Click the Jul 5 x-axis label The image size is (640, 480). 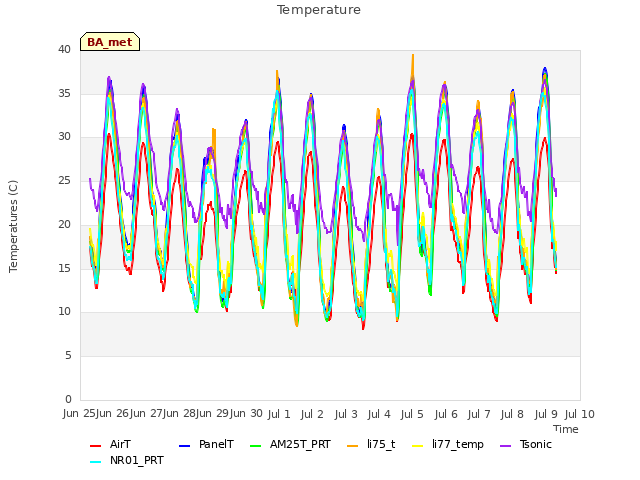412,414
